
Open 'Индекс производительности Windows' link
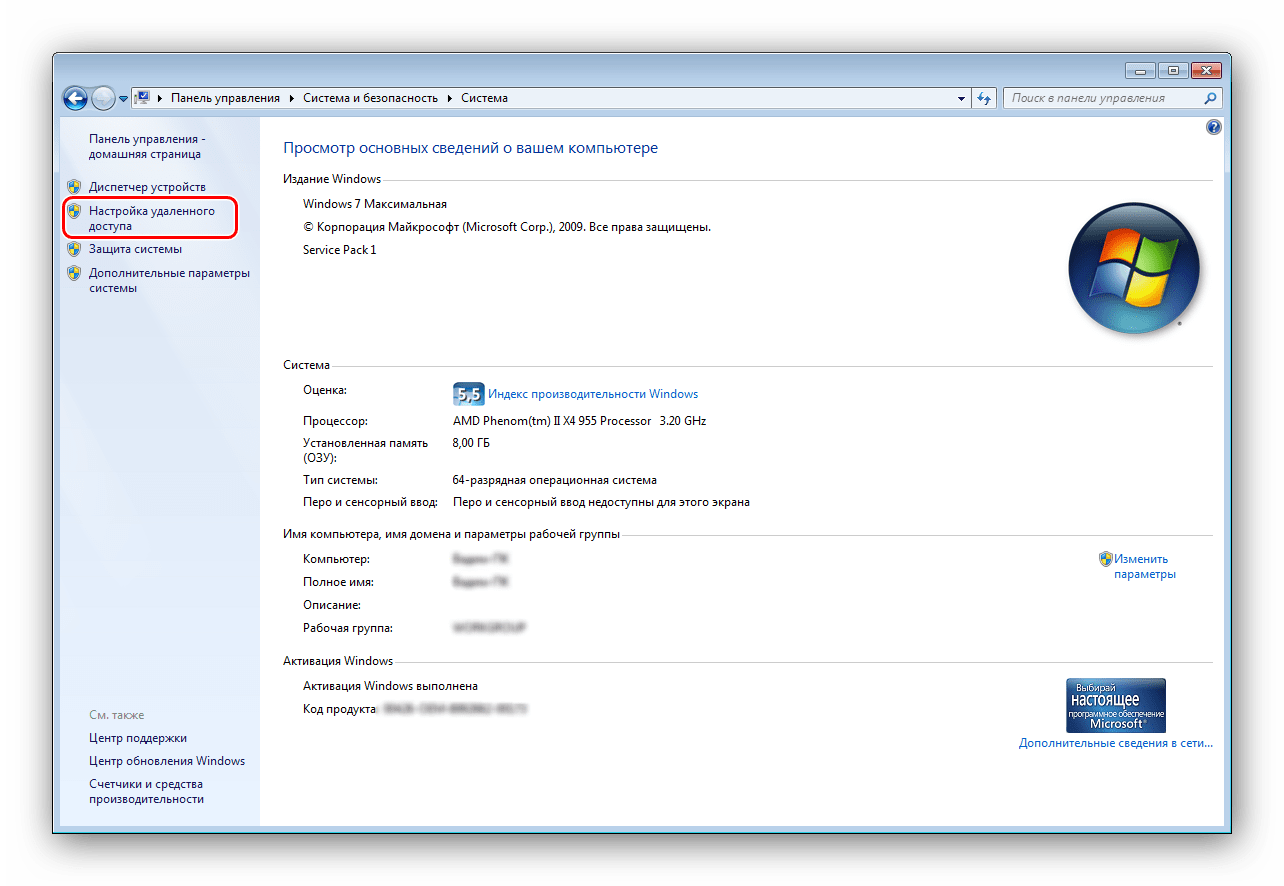coord(593,394)
